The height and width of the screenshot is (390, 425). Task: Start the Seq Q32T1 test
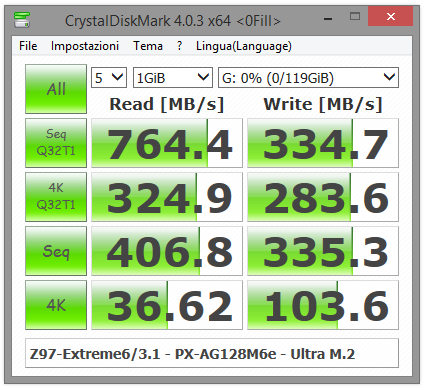(x=56, y=143)
